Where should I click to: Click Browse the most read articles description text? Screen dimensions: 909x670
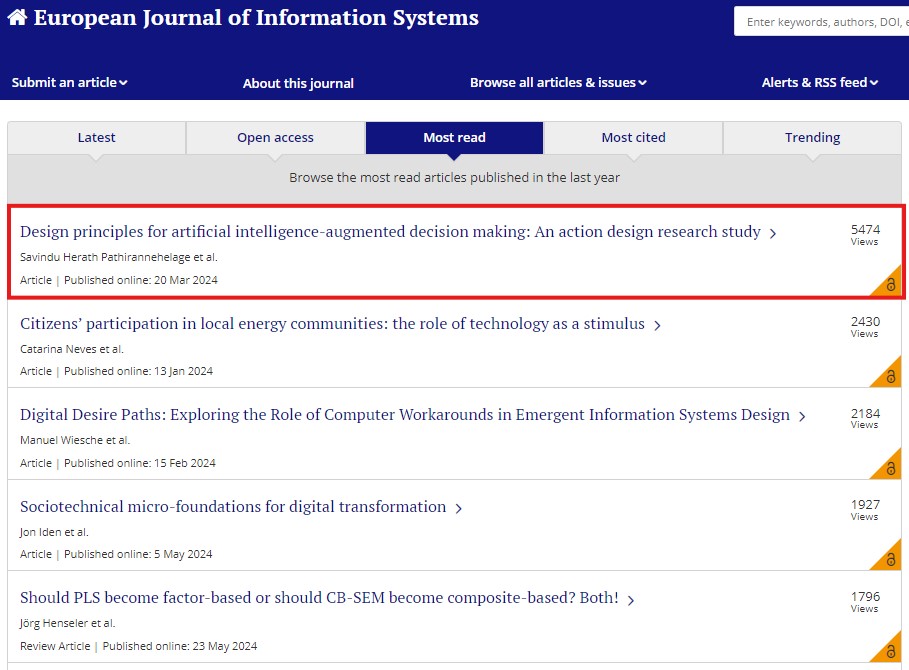pyautogui.click(x=454, y=177)
